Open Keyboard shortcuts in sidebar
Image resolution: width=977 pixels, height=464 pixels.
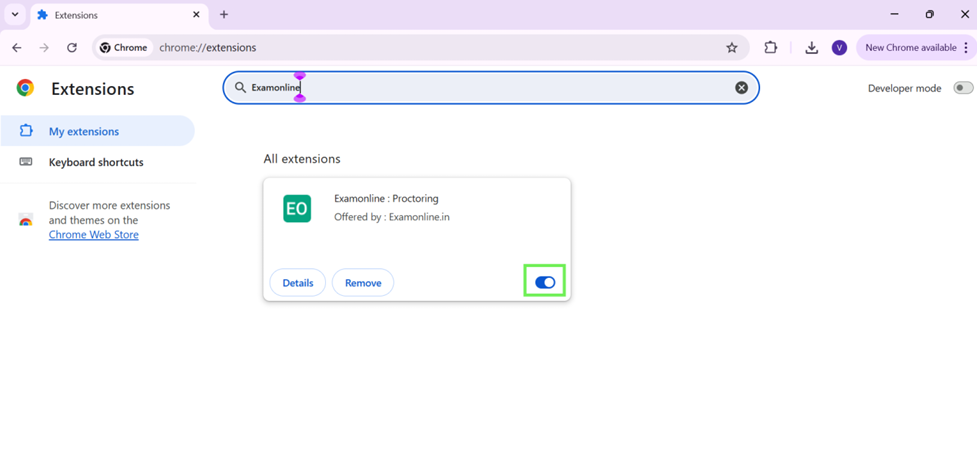(x=98, y=162)
